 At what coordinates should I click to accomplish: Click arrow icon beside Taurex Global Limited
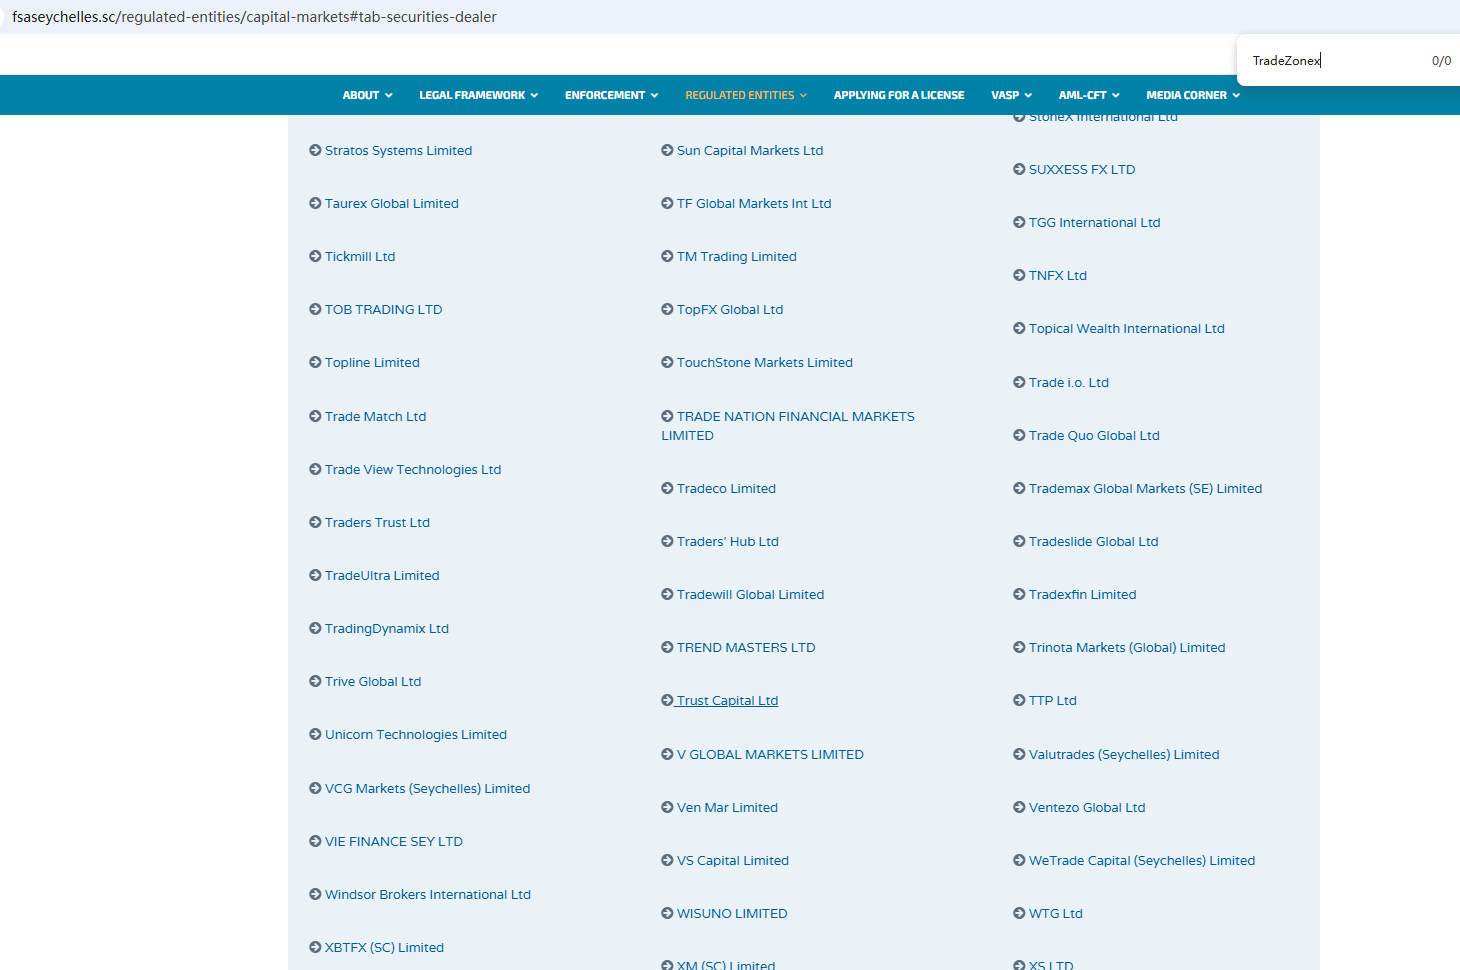[315, 203]
